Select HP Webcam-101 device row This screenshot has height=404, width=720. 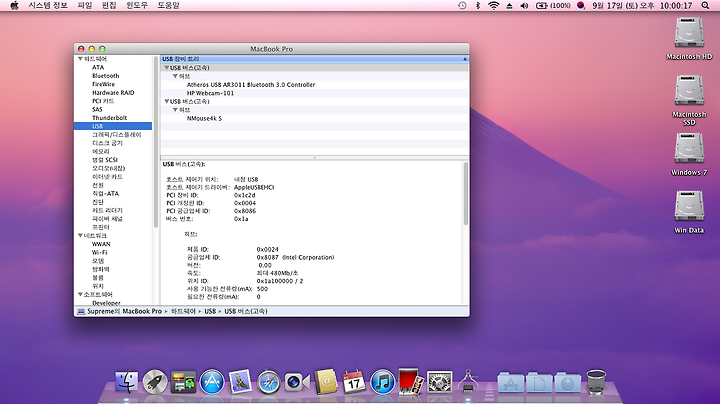tap(210, 93)
